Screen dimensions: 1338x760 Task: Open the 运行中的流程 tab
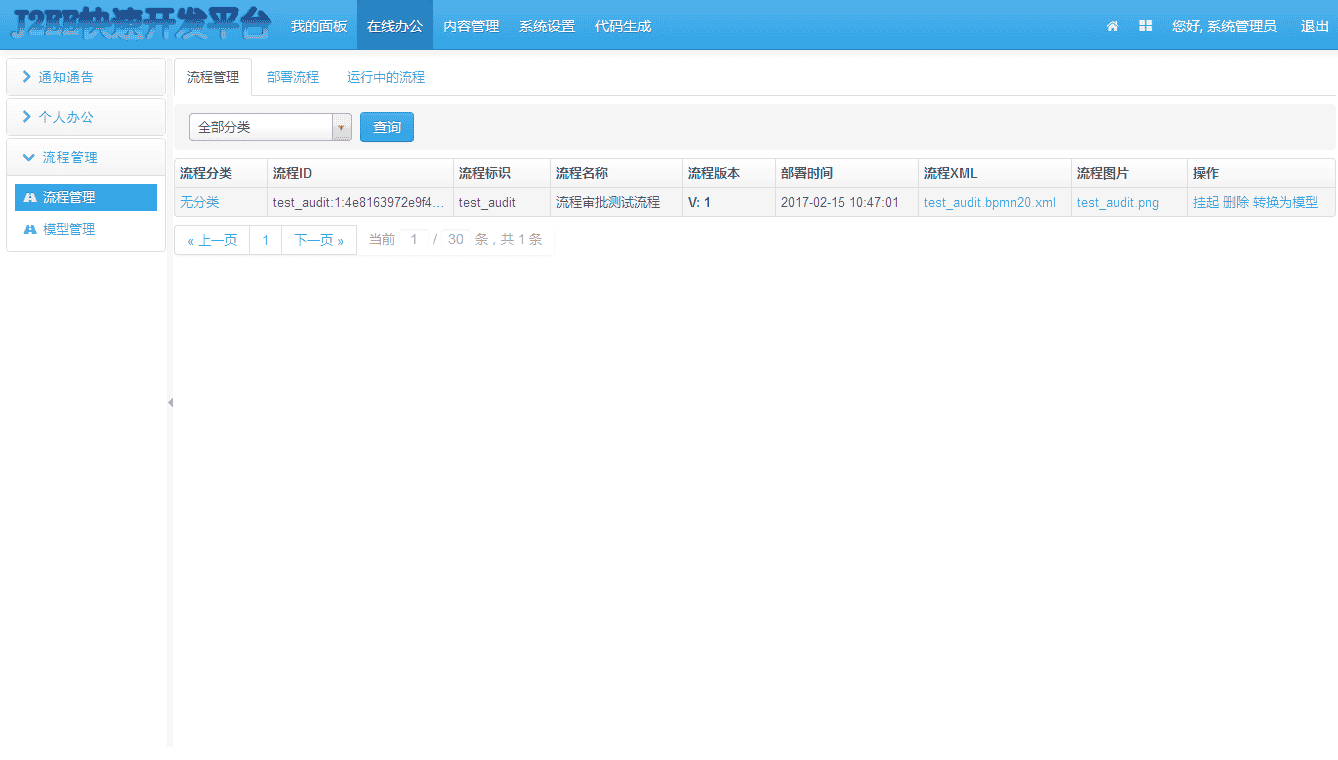pyautogui.click(x=383, y=76)
